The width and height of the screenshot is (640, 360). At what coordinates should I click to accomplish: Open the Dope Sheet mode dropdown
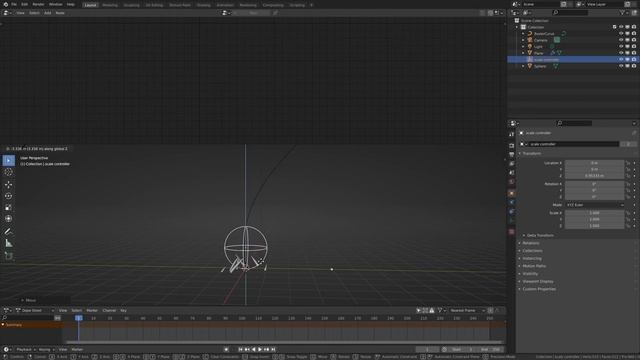(x=34, y=311)
